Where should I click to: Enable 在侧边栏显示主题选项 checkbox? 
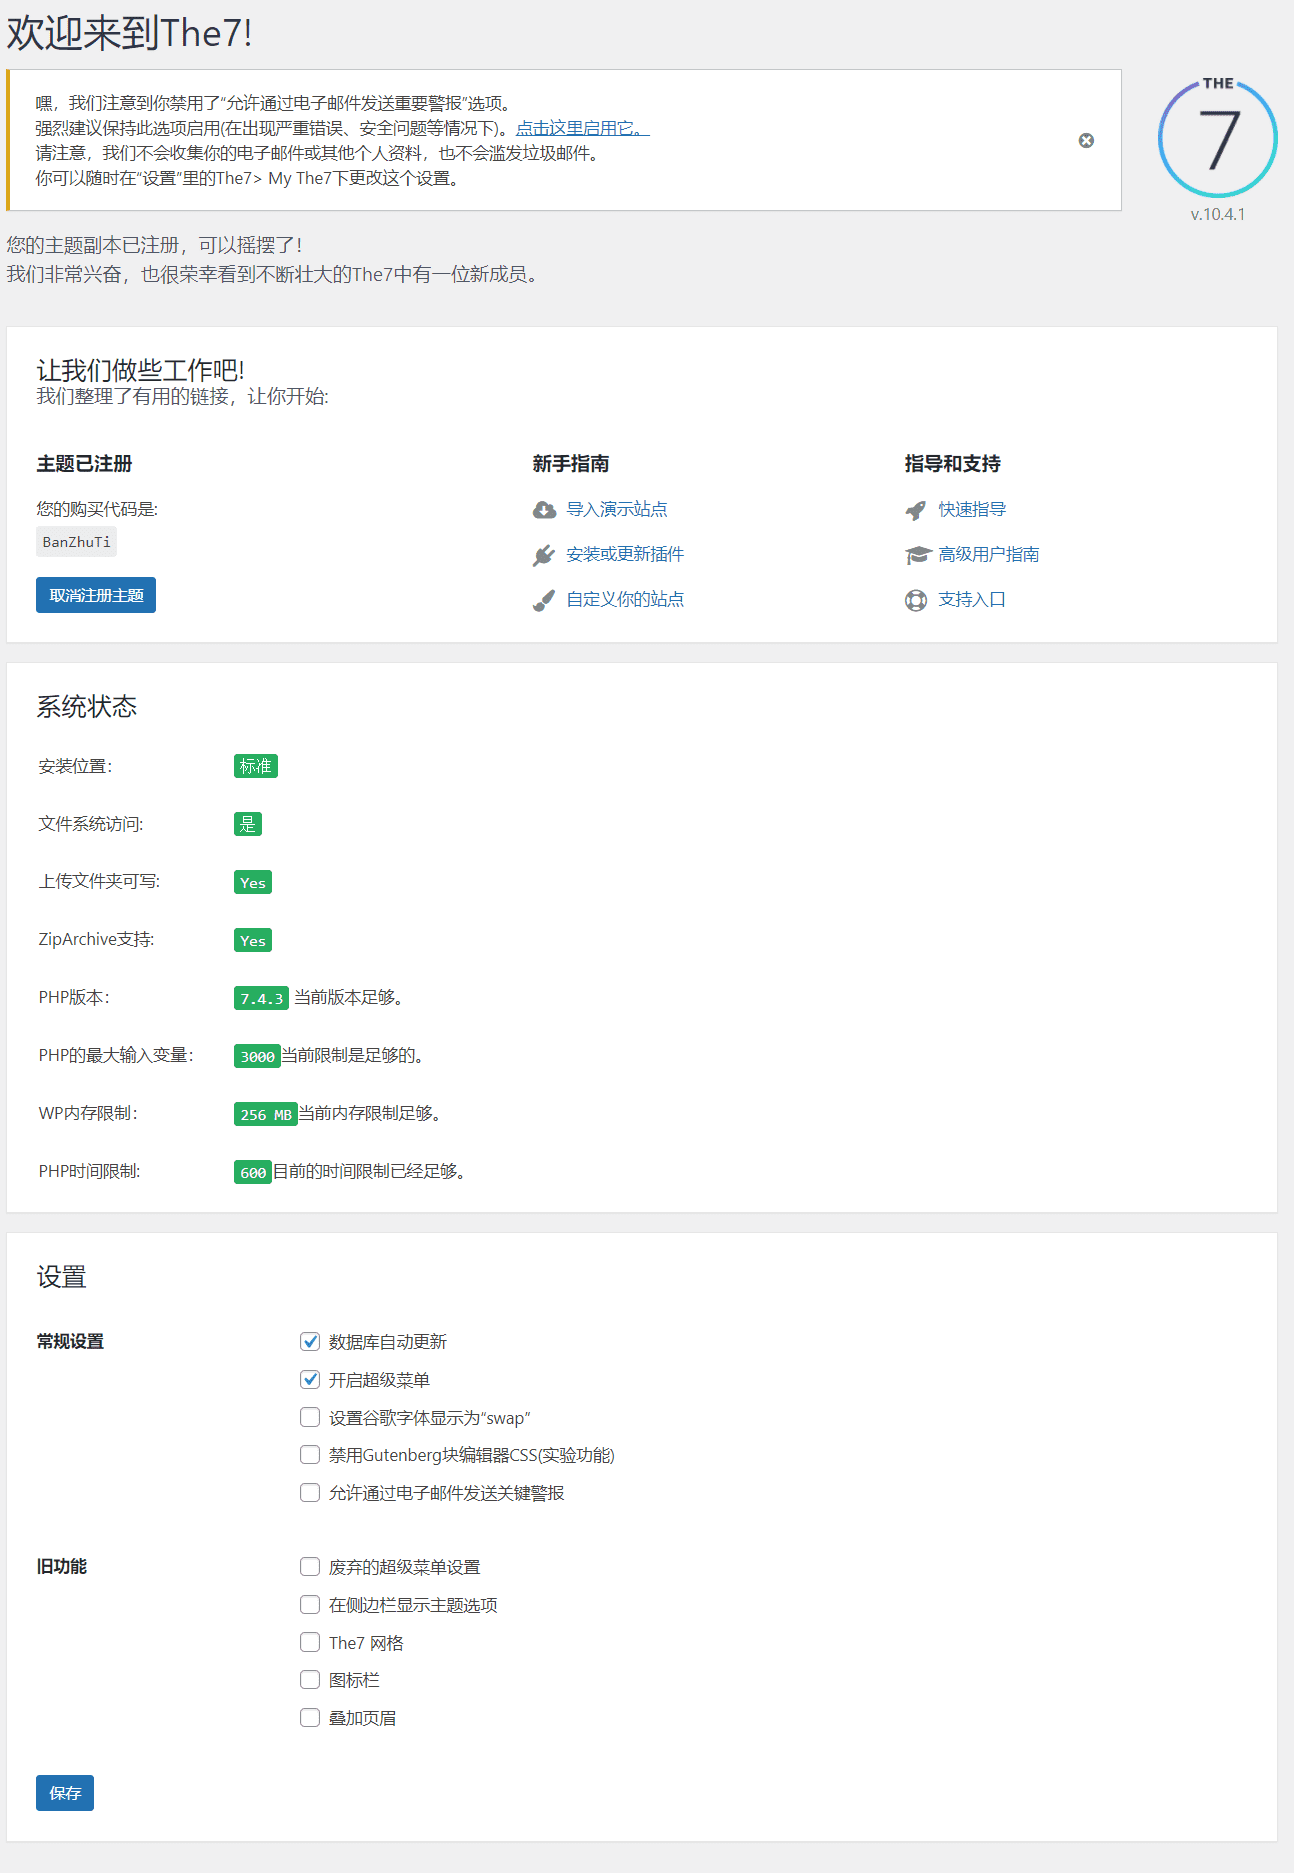pyautogui.click(x=310, y=1604)
